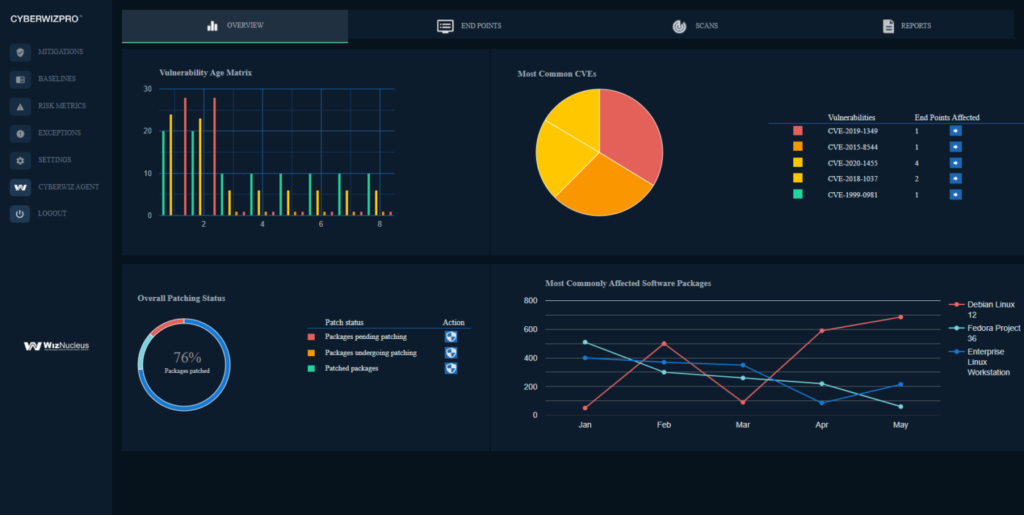Show endpoints affected by CVE-2020-1455
This screenshot has height=515, width=1024.
955,162
